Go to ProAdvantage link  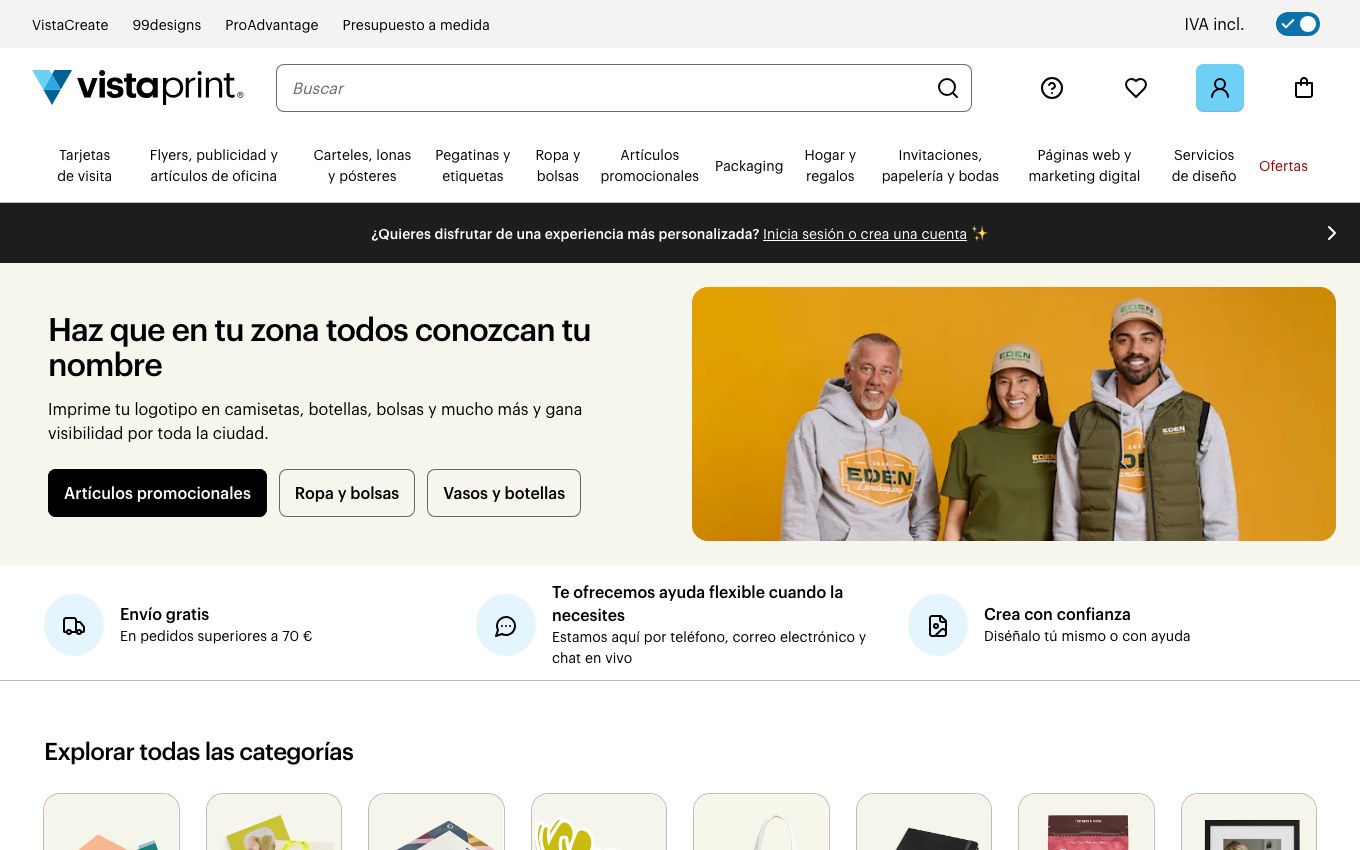click(x=272, y=25)
